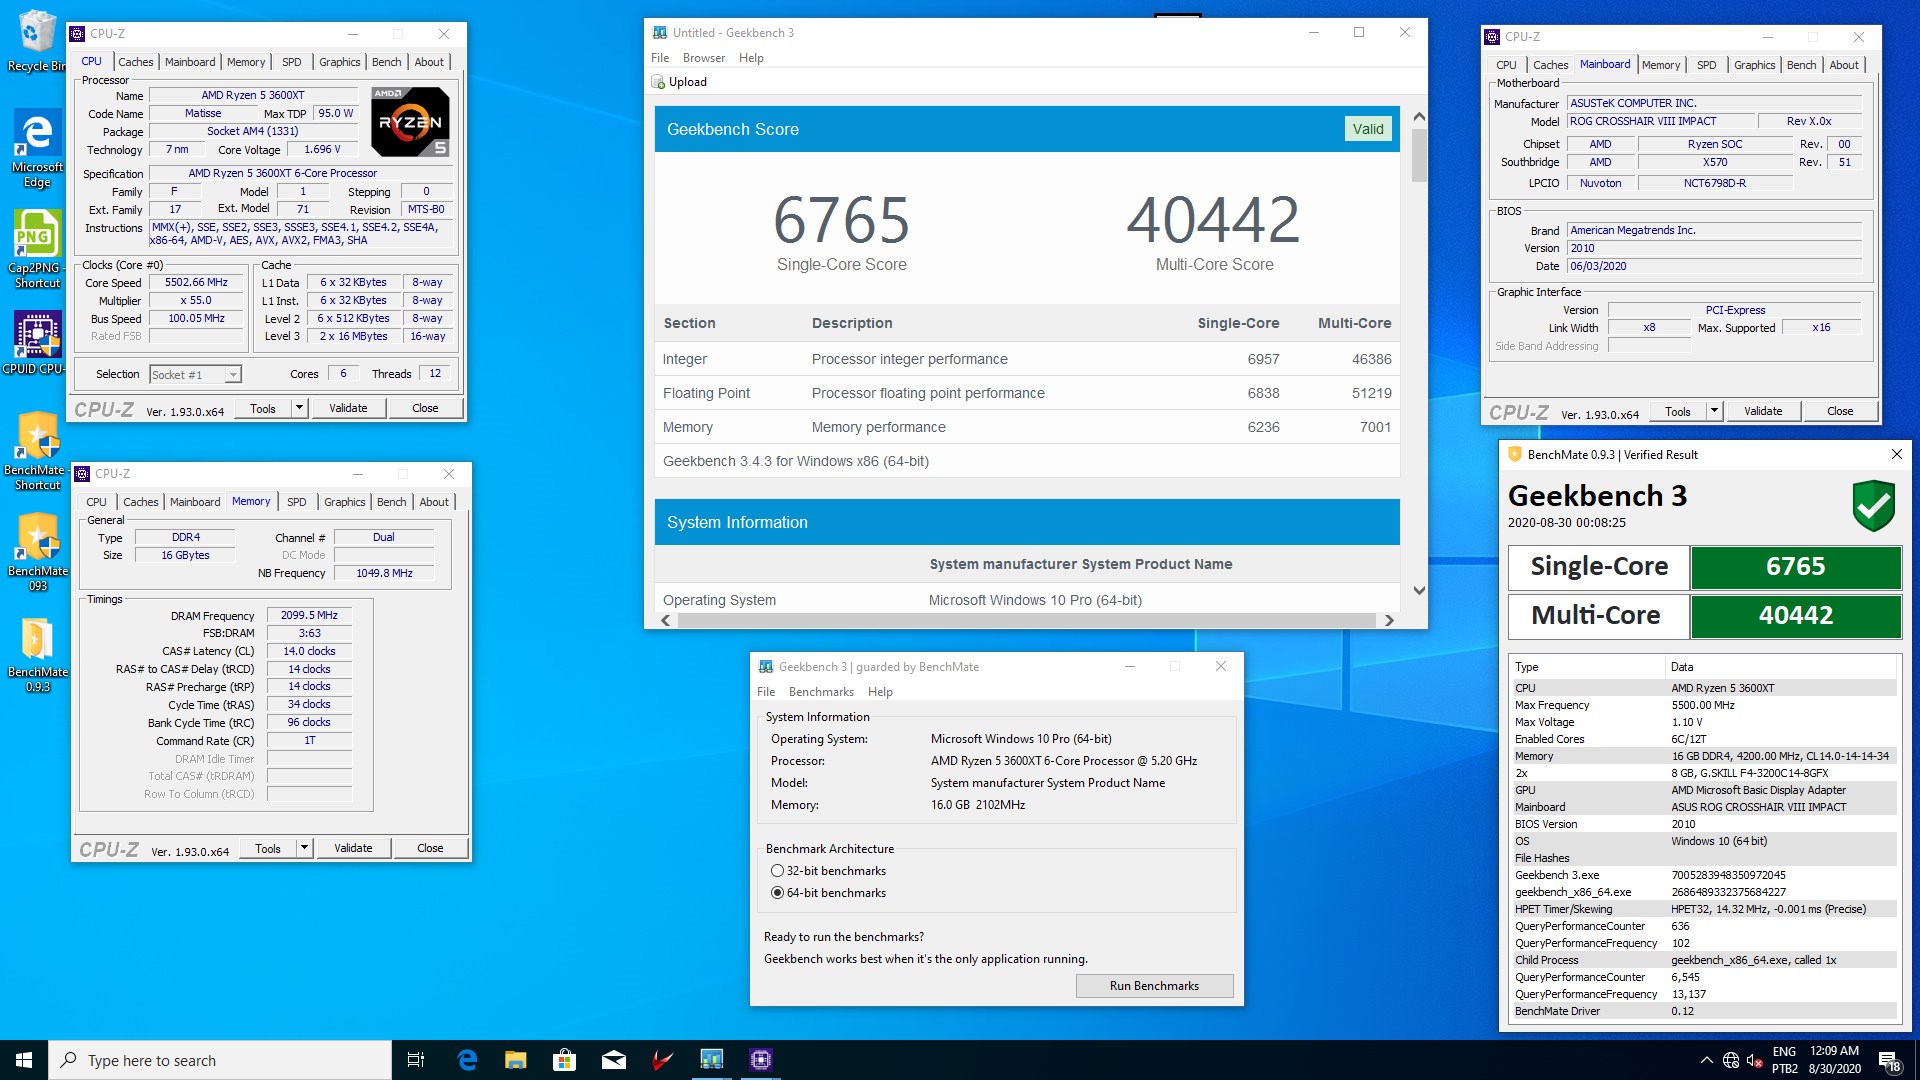Image resolution: width=1920 pixels, height=1080 pixels.
Task: Open File Explorer from the taskbar
Action: pyautogui.click(x=516, y=1060)
